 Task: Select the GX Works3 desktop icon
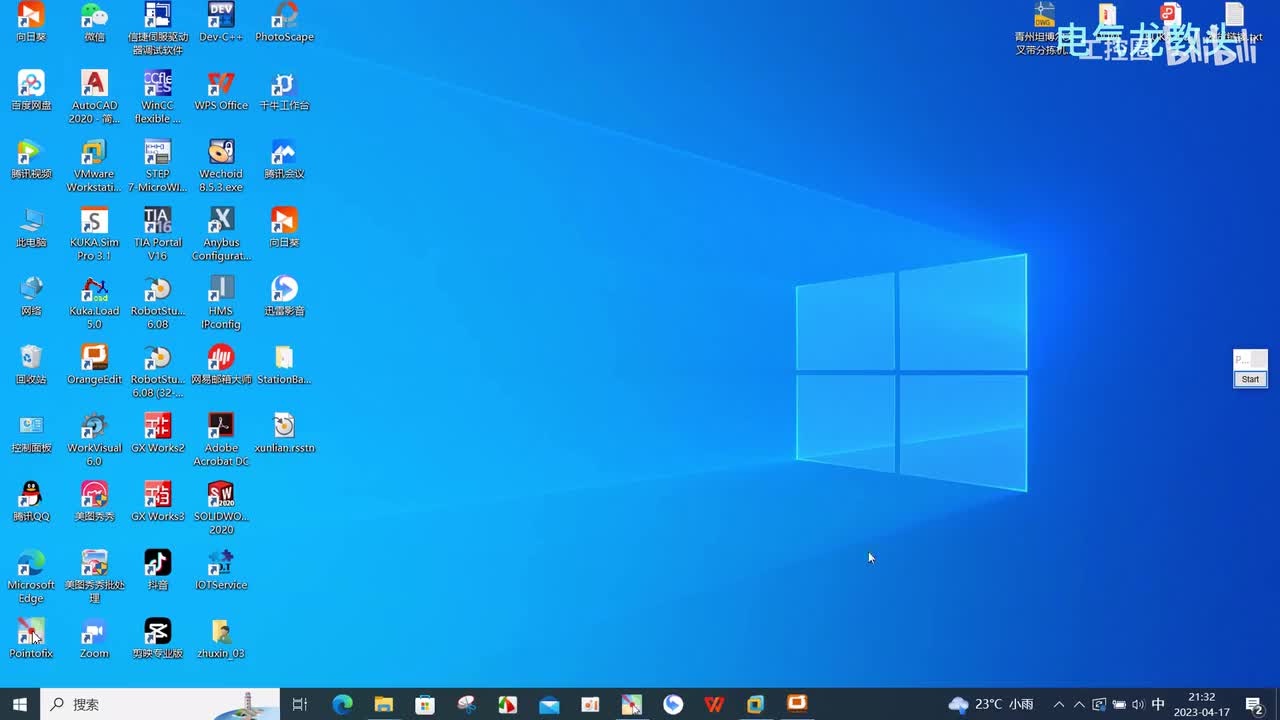157,502
